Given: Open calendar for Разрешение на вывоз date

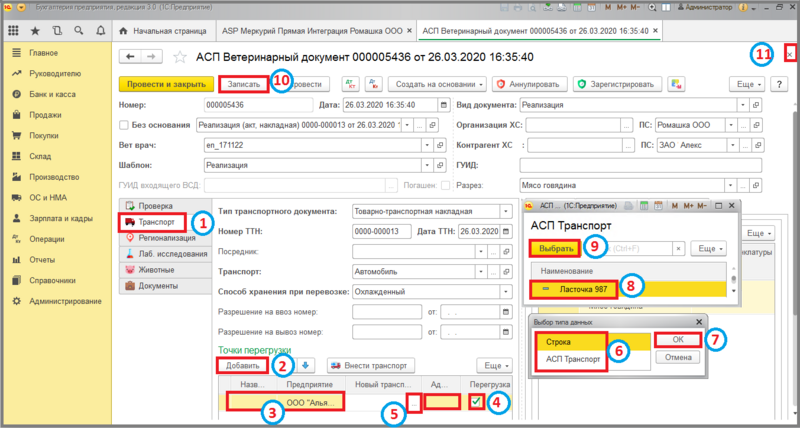Looking at the screenshot, I should pos(506,332).
